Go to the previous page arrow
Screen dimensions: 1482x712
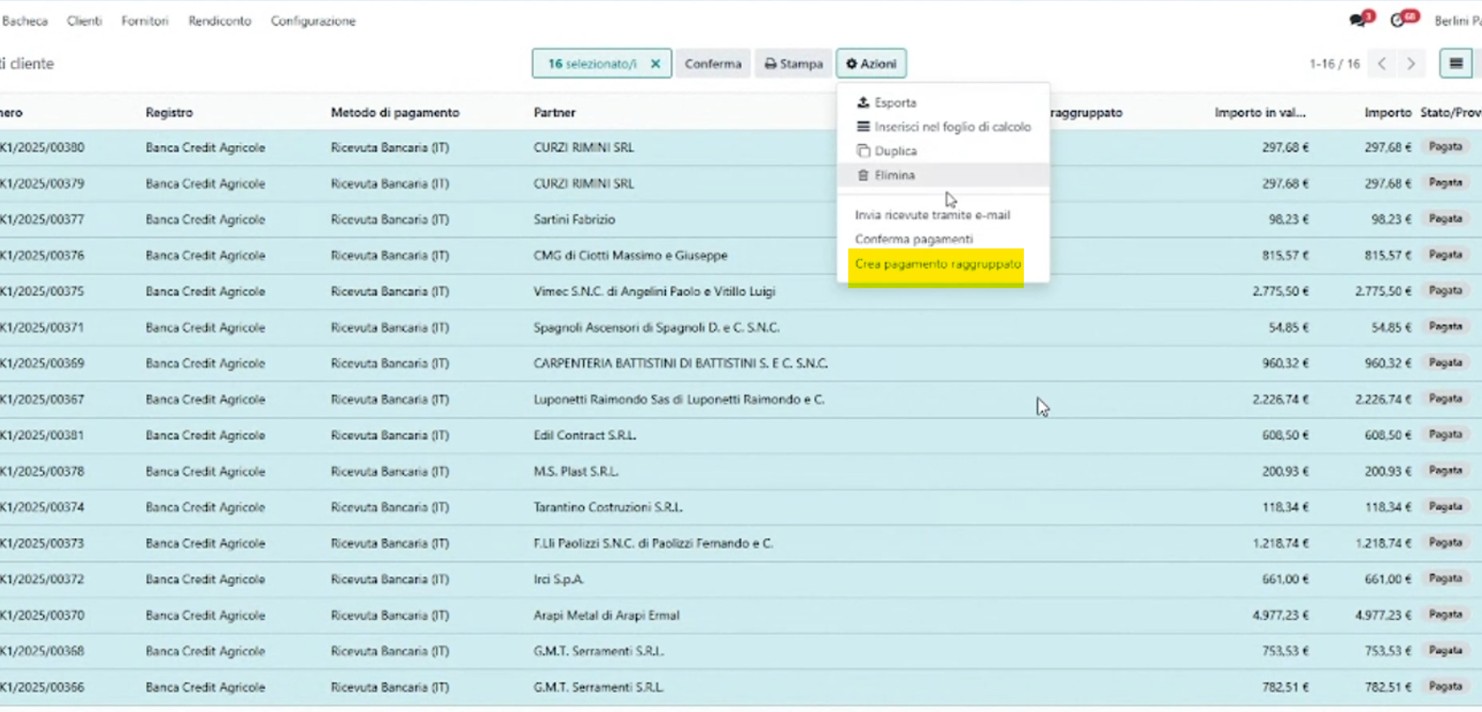[x=1382, y=64]
